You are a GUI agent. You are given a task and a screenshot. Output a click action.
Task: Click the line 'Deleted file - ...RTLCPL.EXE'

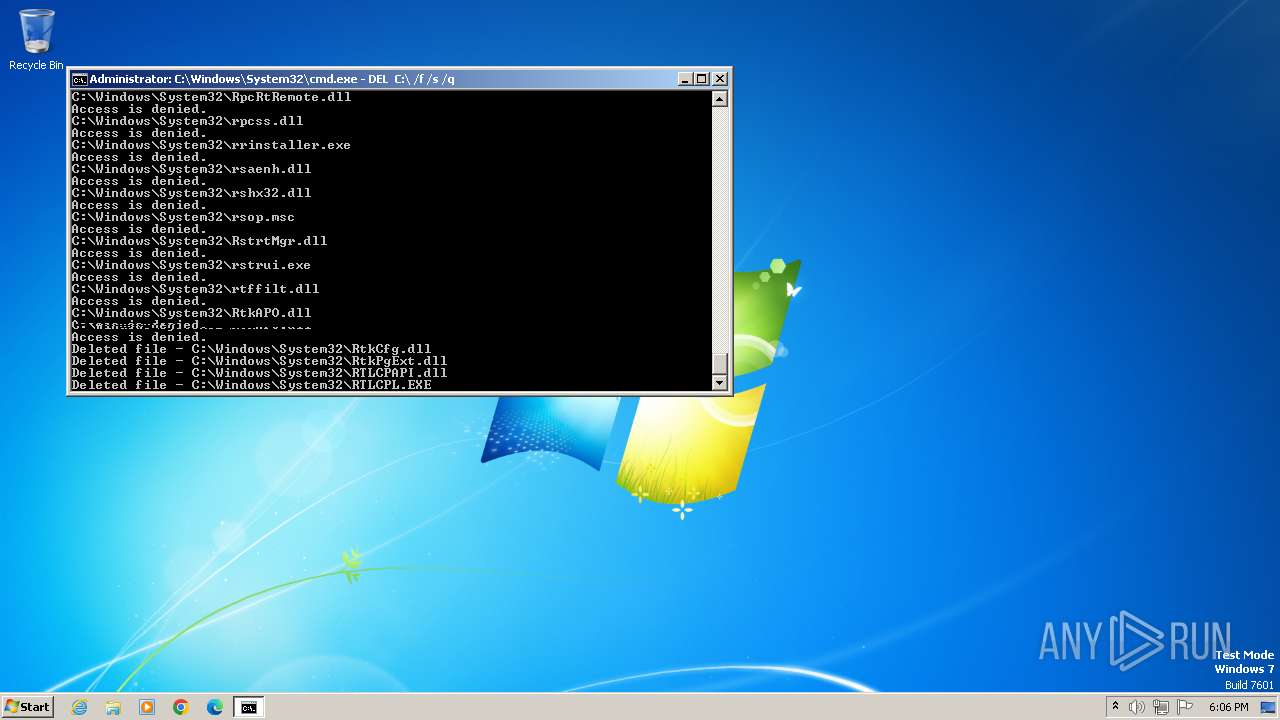pyautogui.click(x=251, y=385)
